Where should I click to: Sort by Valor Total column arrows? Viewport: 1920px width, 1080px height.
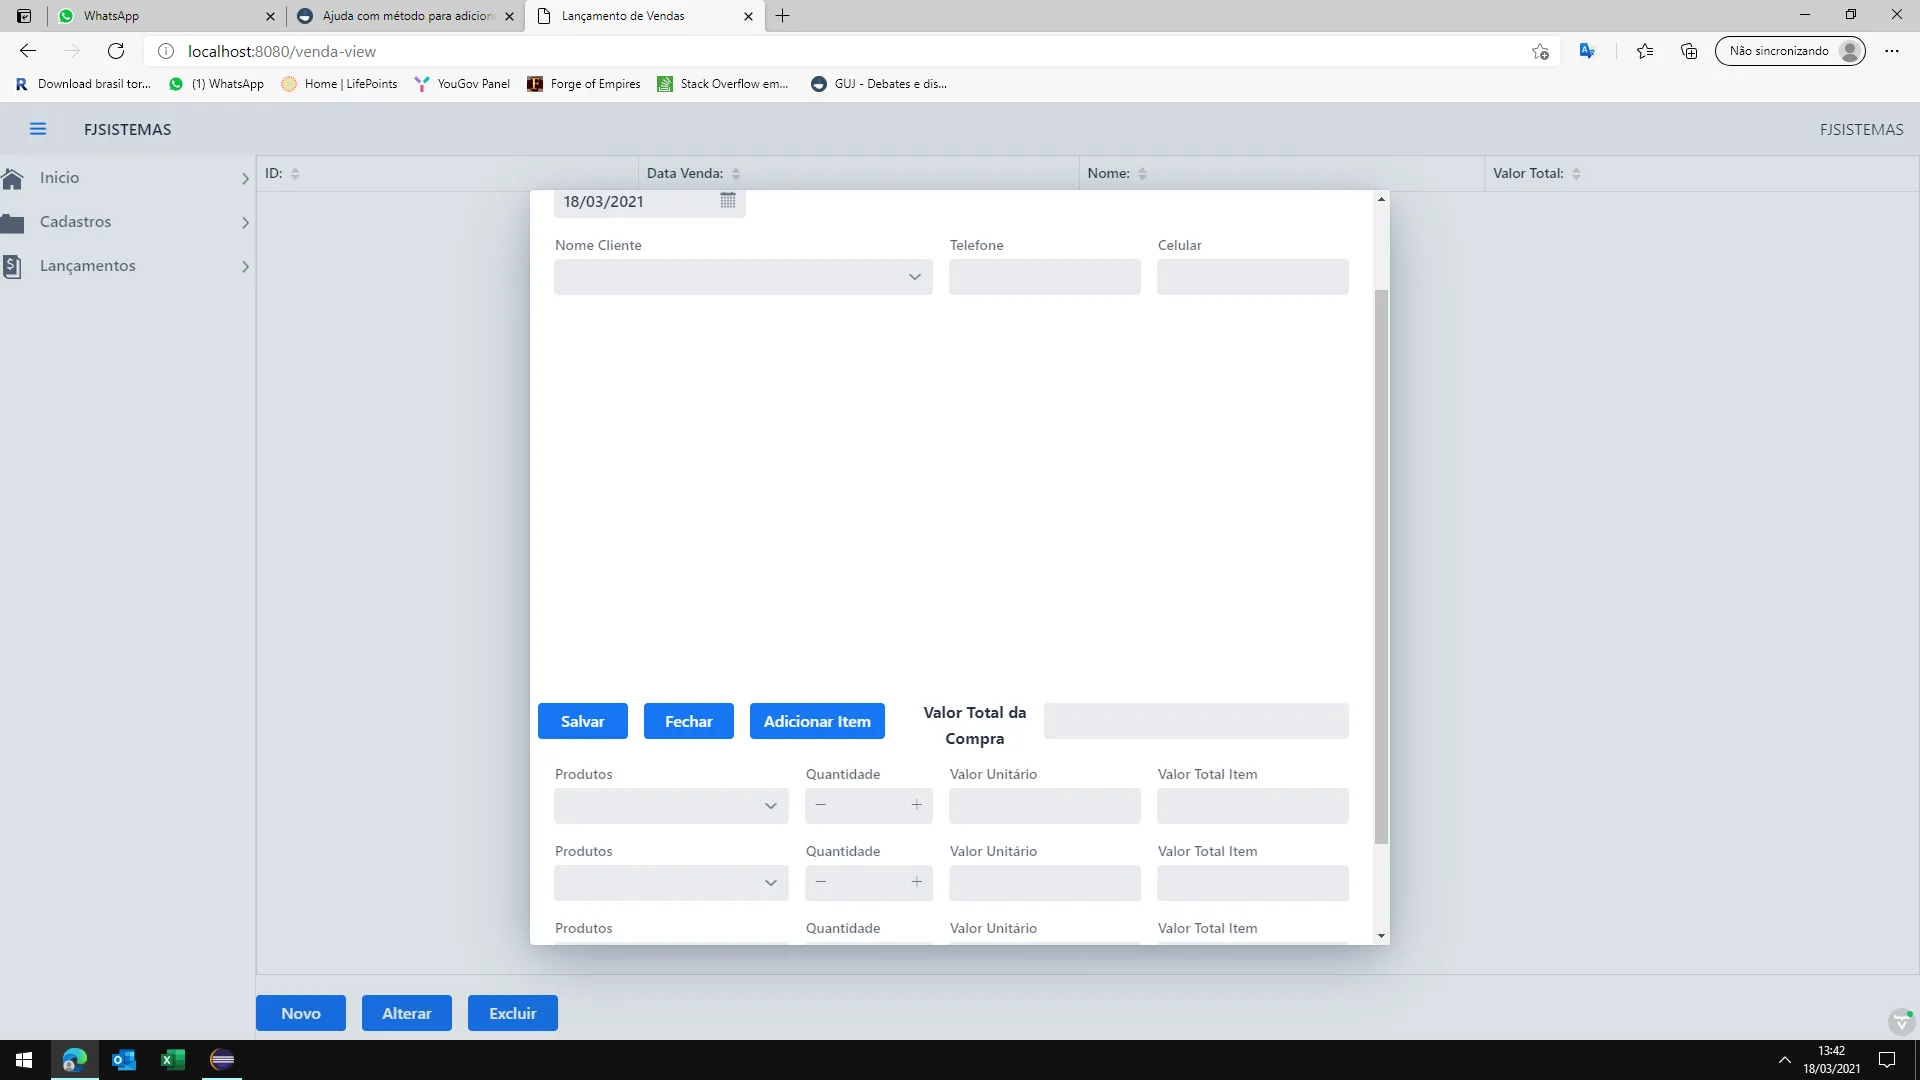click(1576, 174)
